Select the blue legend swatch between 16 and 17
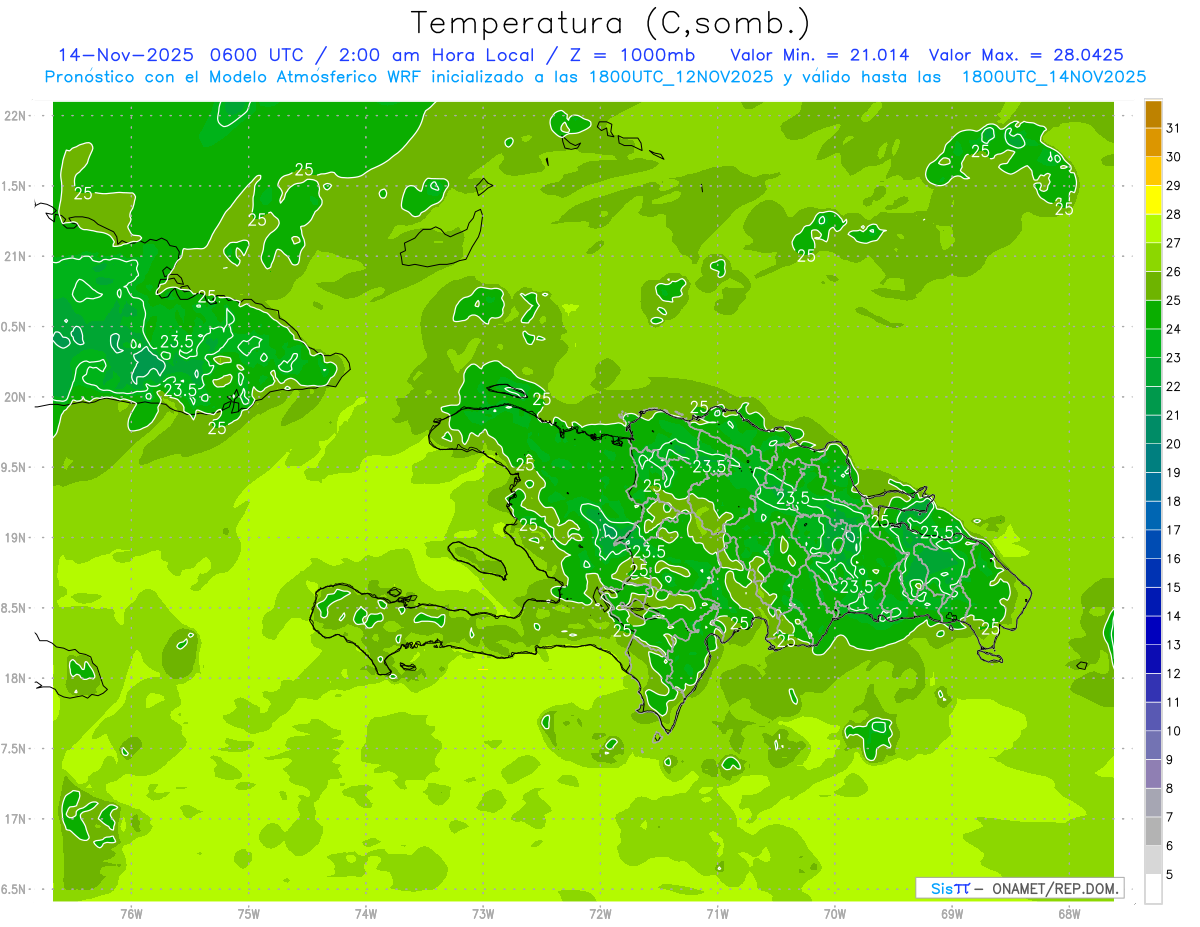The image size is (1200, 927). [x=1153, y=544]
